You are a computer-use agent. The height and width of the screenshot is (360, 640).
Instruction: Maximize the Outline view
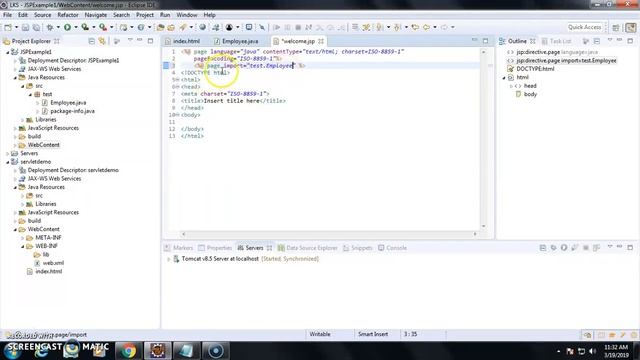point(630,41)
